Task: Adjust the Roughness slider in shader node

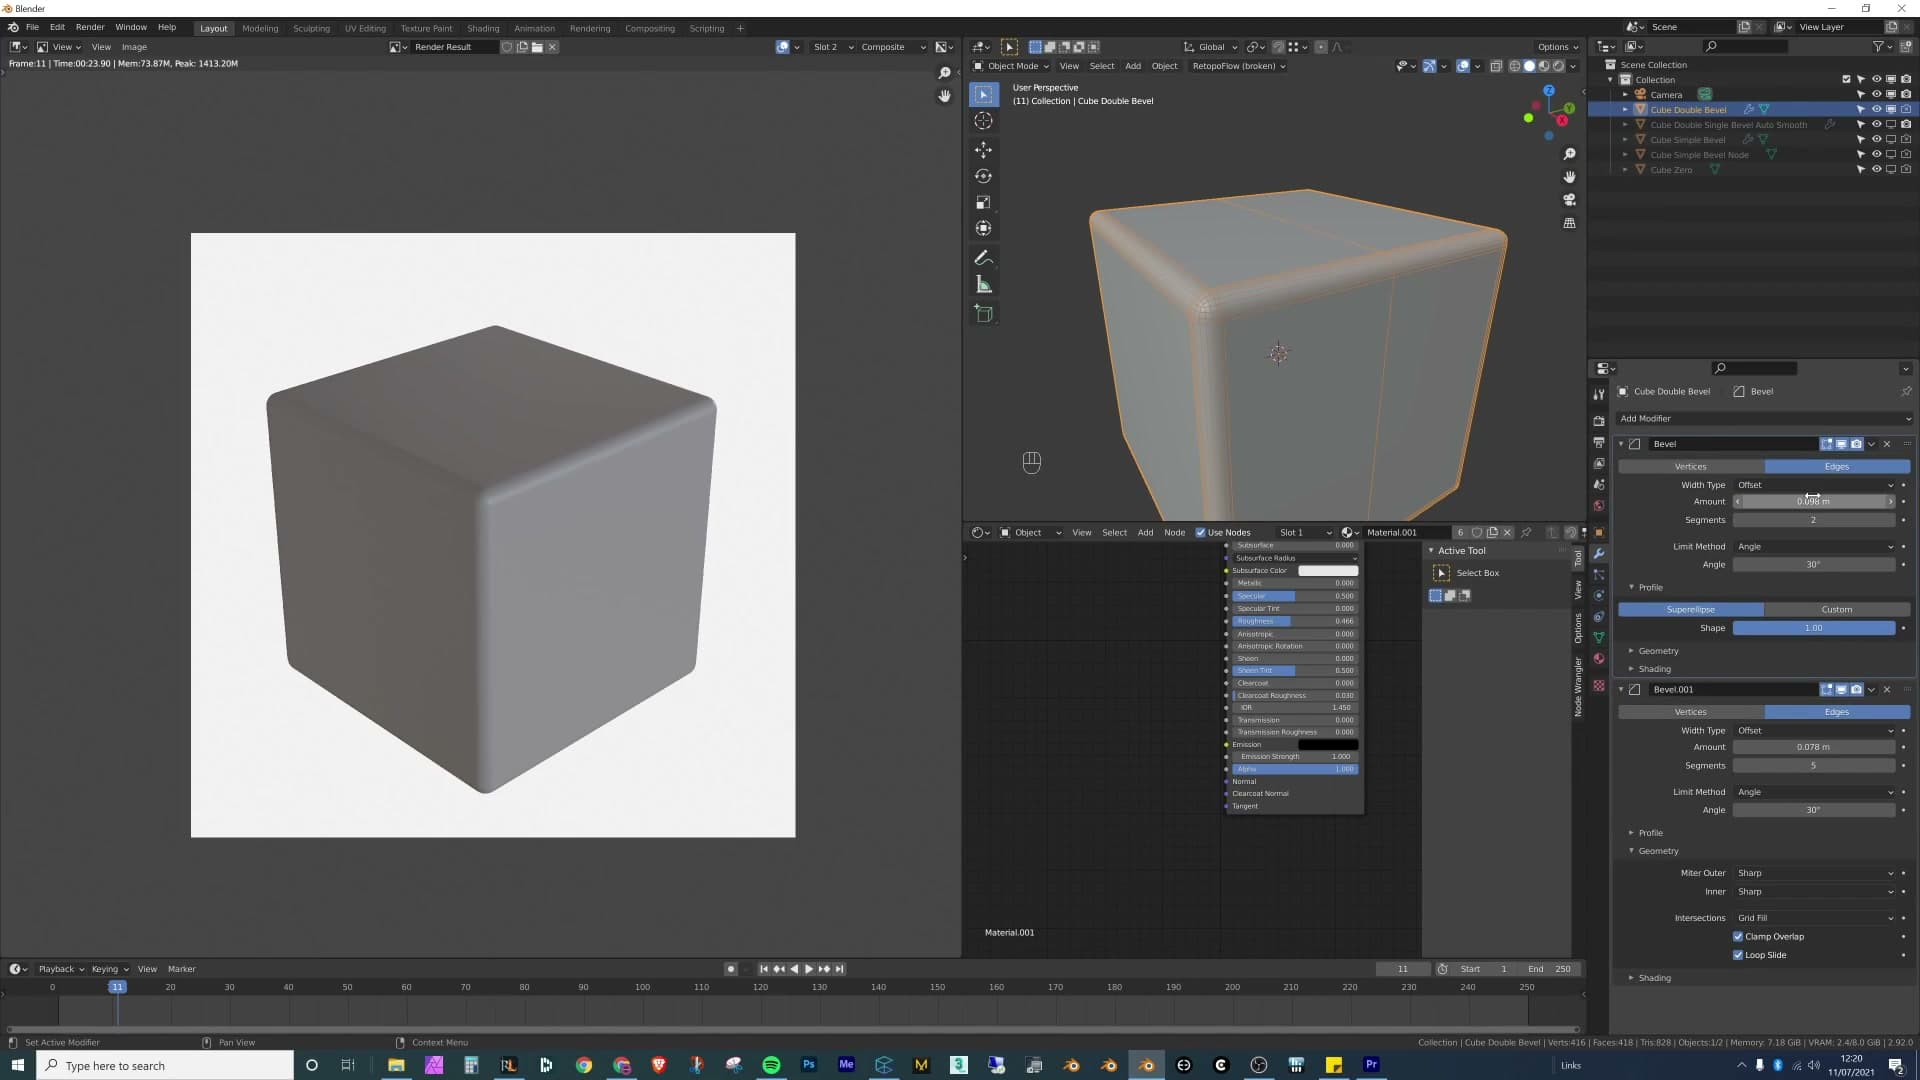Action: [x=1294, y=621]
